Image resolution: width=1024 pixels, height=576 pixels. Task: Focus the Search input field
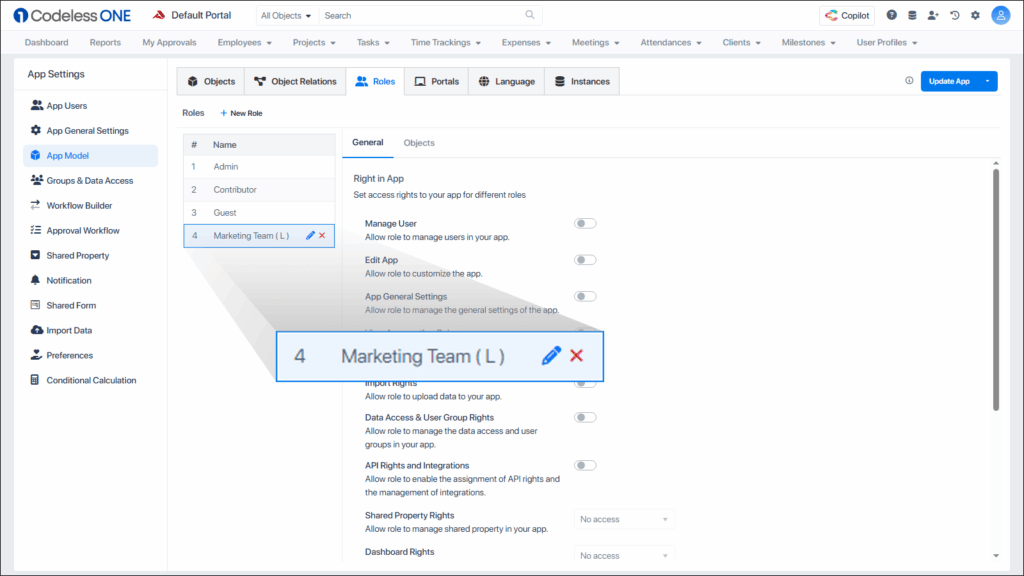click(423, 15)
